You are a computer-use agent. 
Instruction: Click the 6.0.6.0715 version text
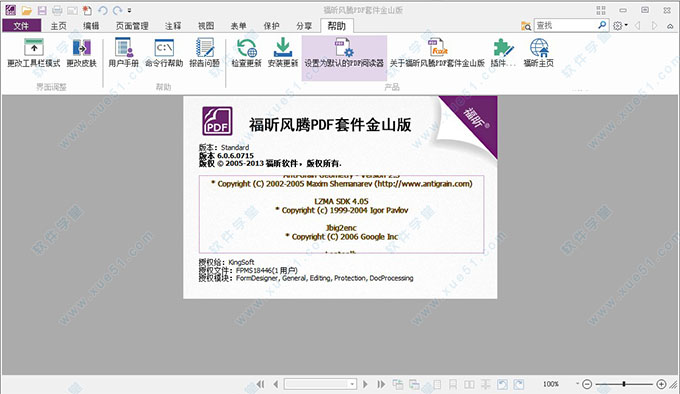(235, 155)
